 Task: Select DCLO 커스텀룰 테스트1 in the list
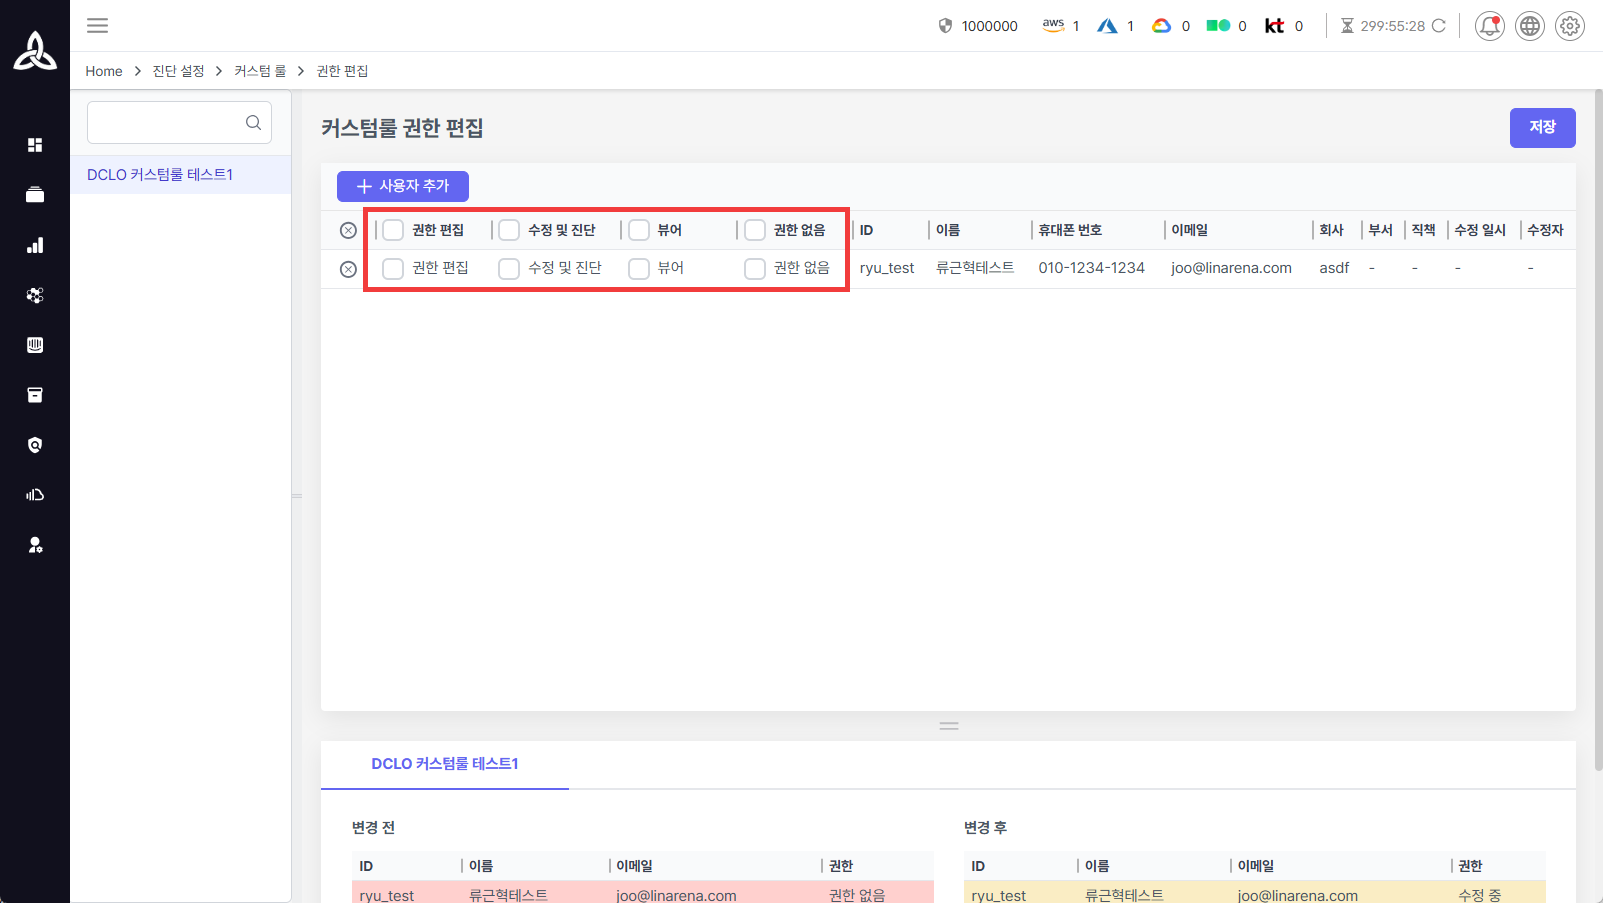click(x=160, y=175)
